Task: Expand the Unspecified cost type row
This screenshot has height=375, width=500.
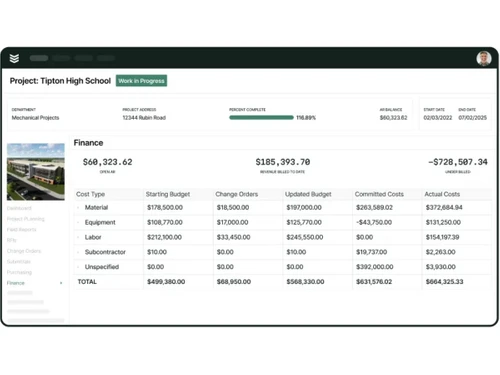Action: click(78, 267)
